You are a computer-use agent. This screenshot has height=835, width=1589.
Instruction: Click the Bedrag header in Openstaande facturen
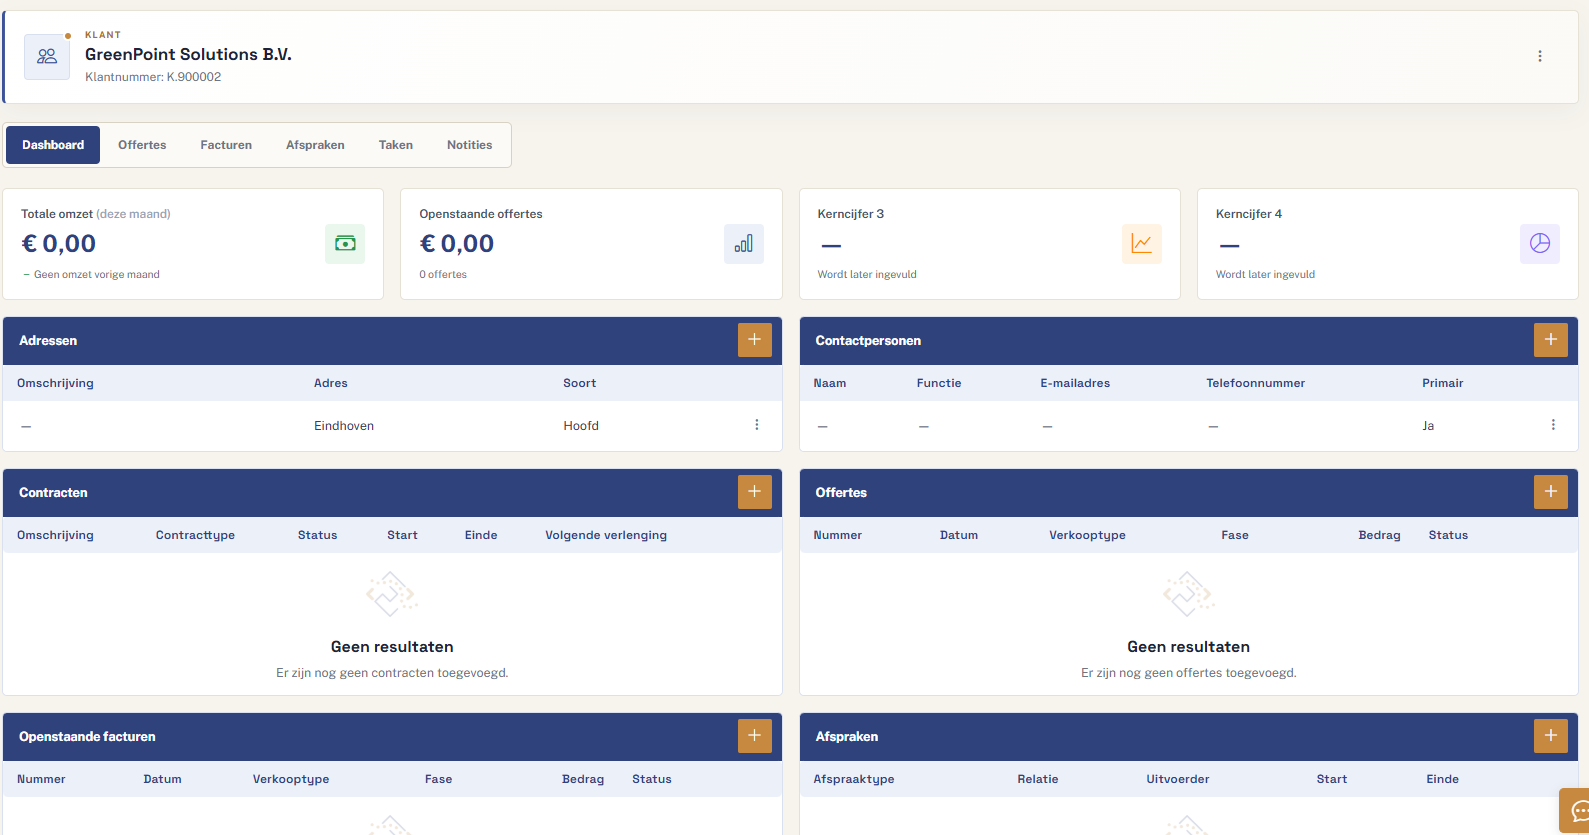point(583,779)
